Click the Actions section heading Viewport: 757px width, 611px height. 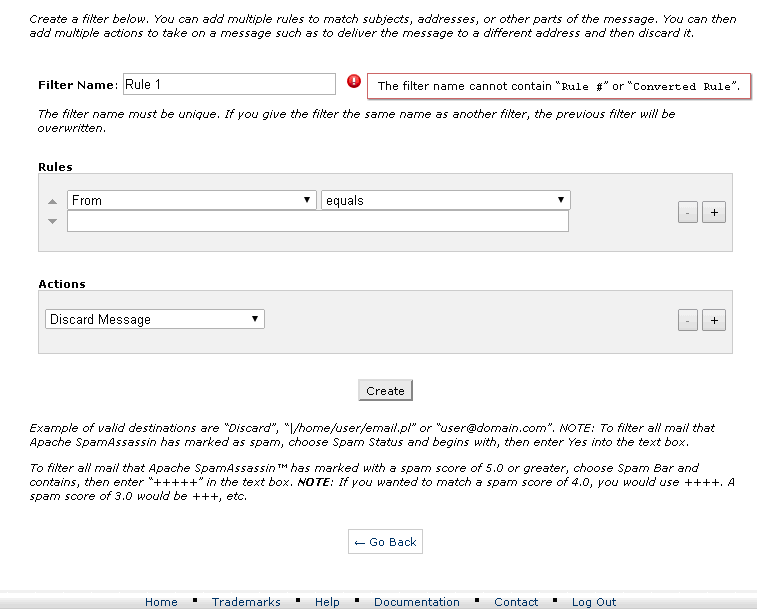tap(62, 284)
